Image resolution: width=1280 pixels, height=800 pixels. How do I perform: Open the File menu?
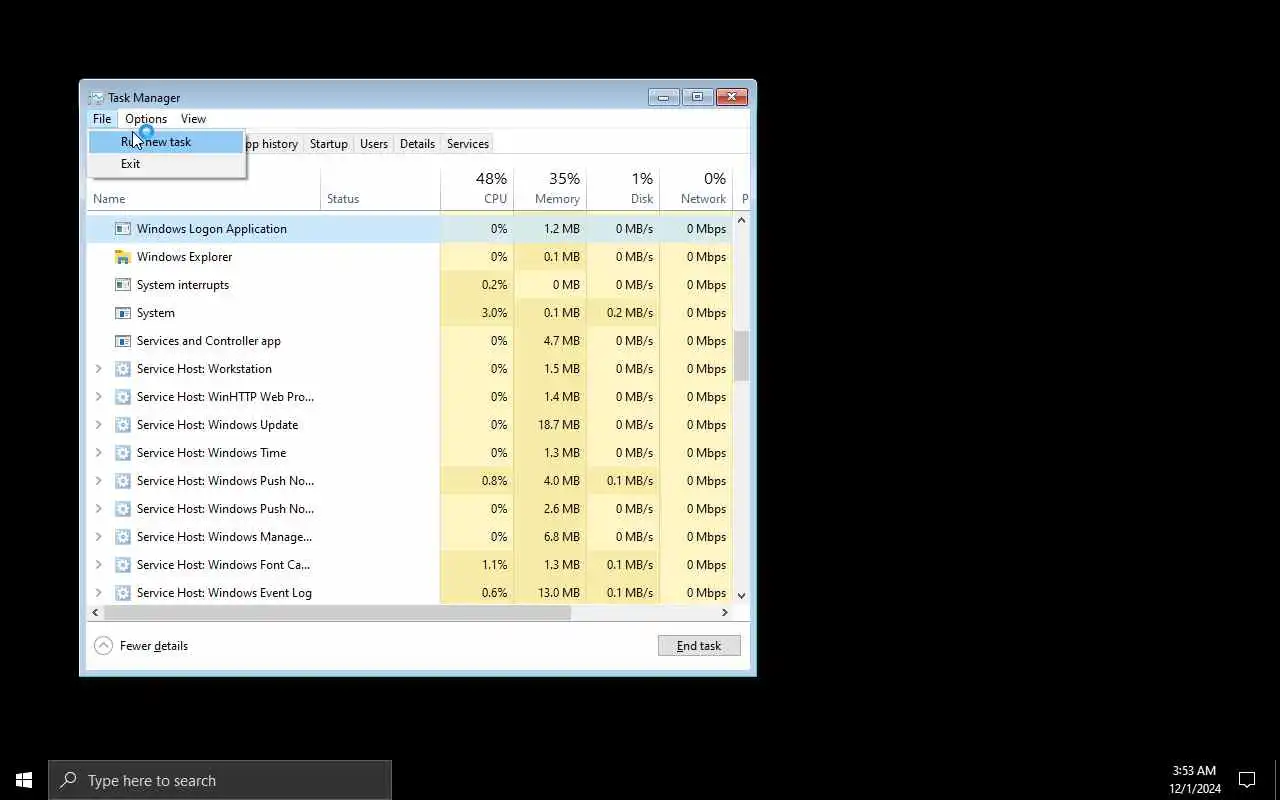pos(102,119)
